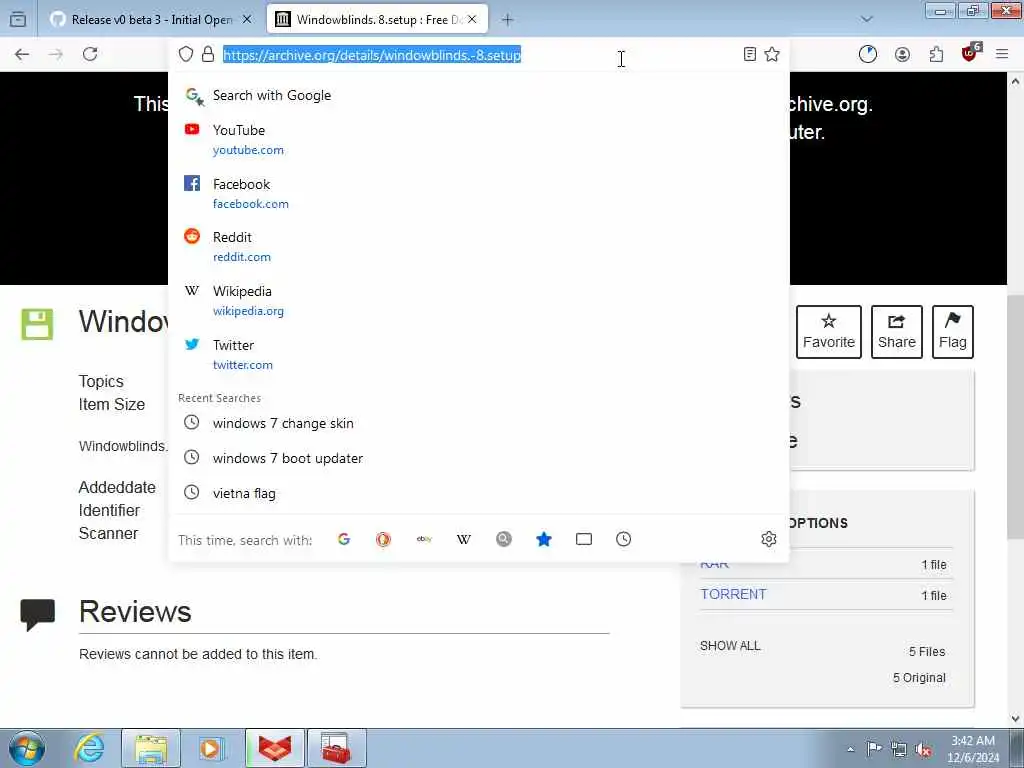Screen dimensions: 1024x768
Task: Select Facebook suggestion in dropdown
Action: pyautogui.click(x=479, y=193)
